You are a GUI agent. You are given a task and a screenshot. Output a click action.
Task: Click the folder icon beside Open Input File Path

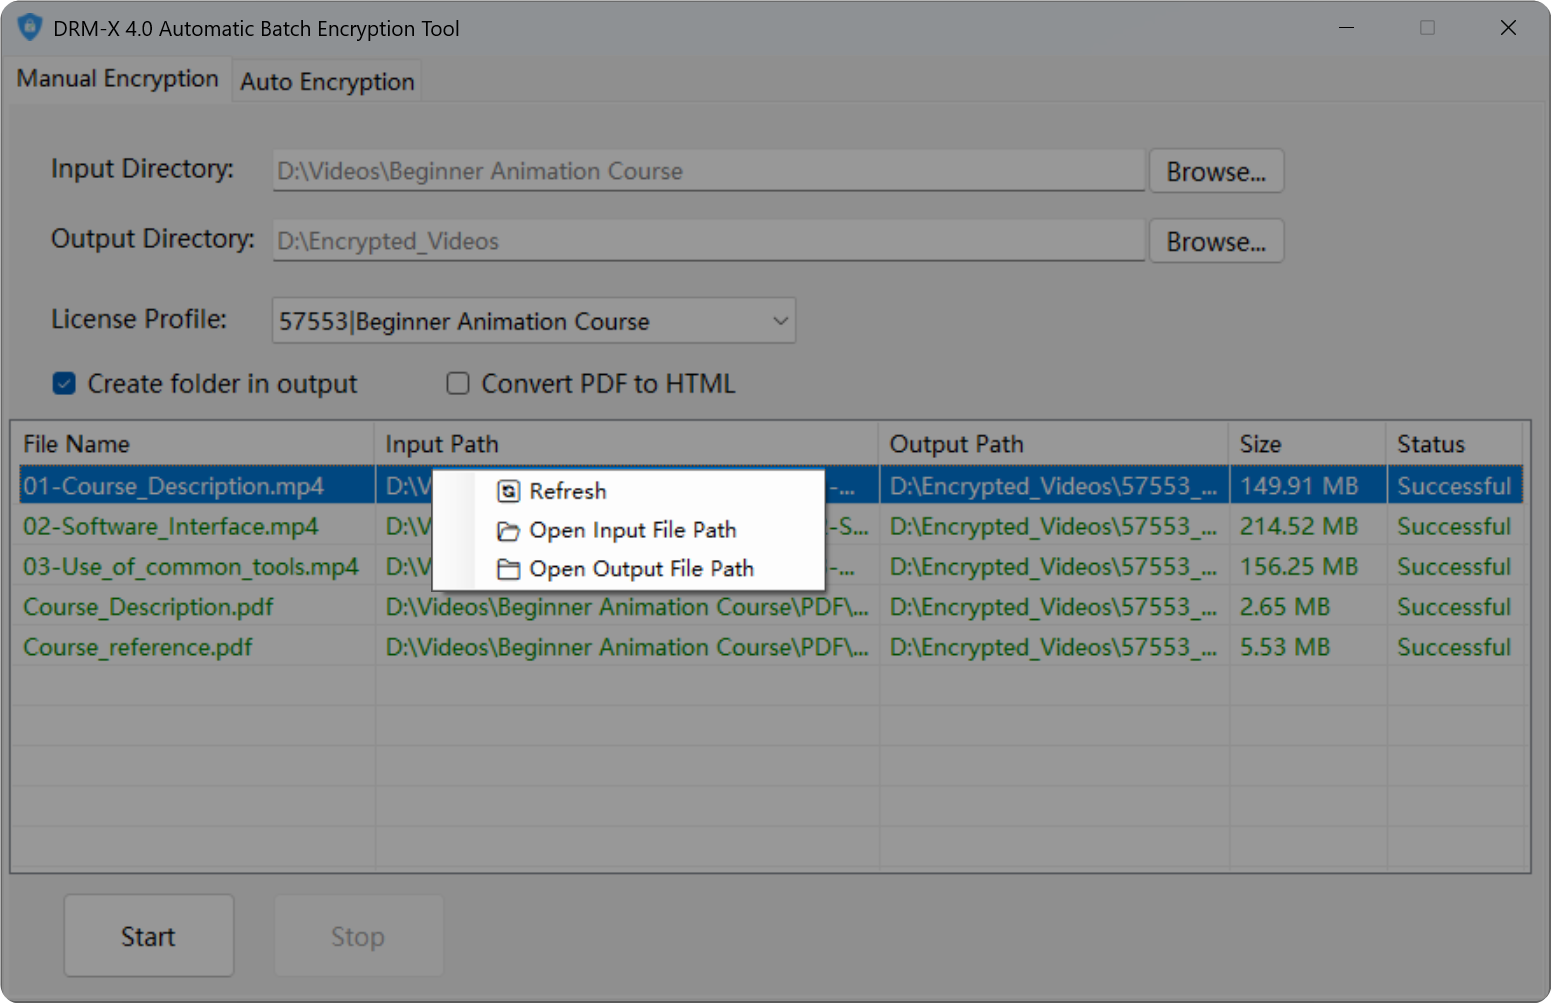tap(508, 530)
